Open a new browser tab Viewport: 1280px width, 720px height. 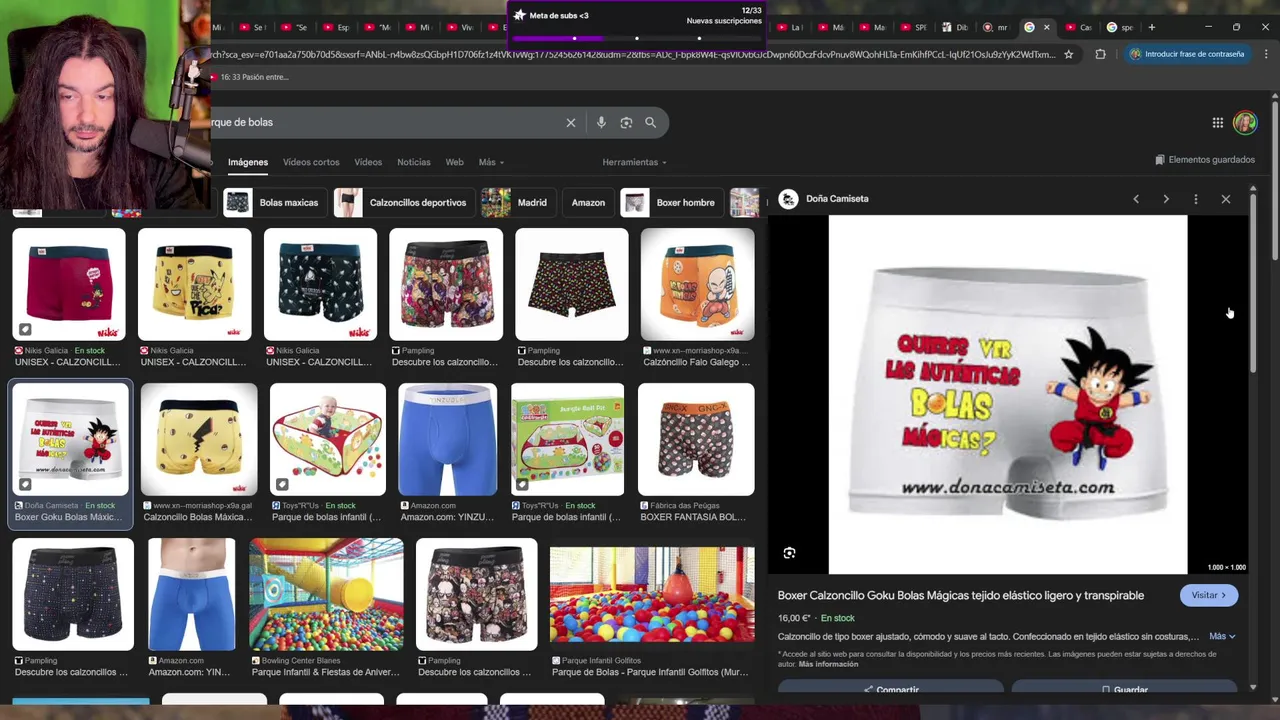pyautogui.click(x=1151, y=27)
